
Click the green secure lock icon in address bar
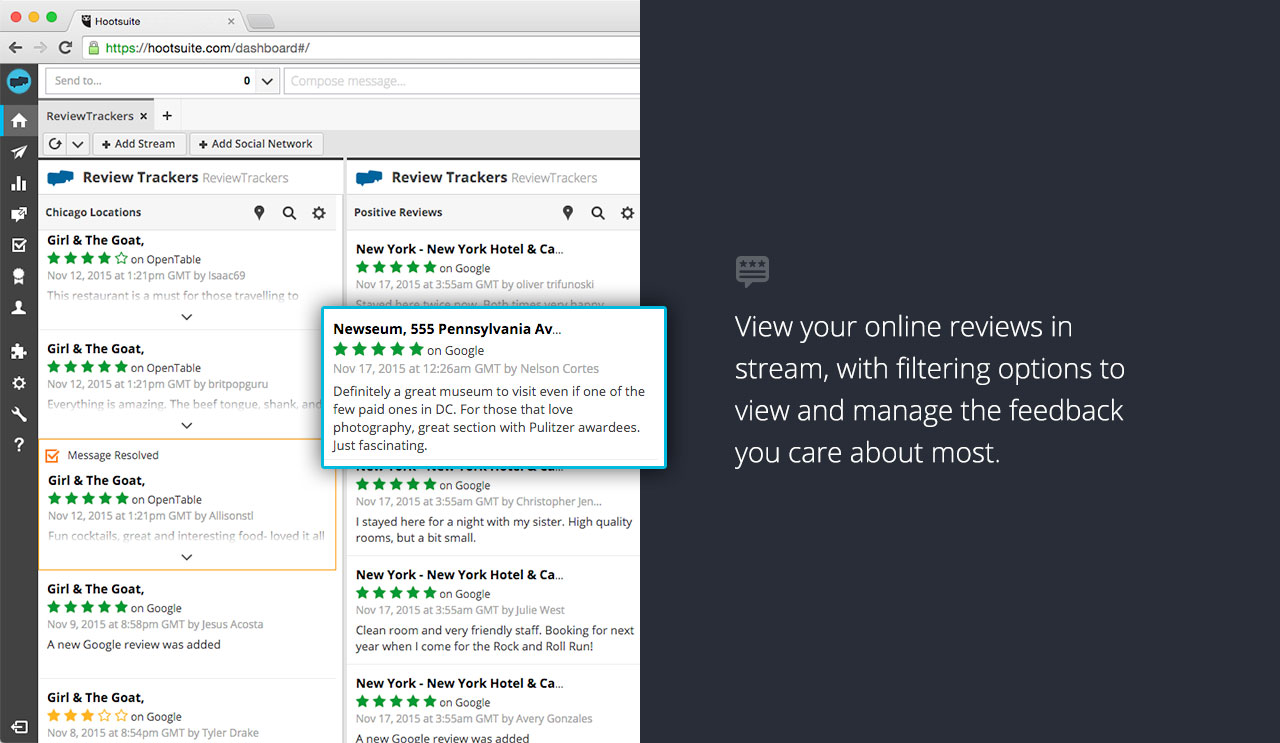tap(93, 47)
